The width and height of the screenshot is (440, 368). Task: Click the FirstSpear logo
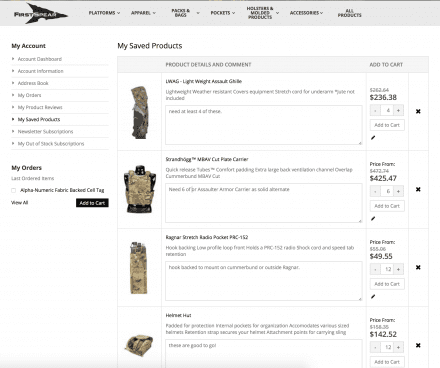[x=40, y=14]
